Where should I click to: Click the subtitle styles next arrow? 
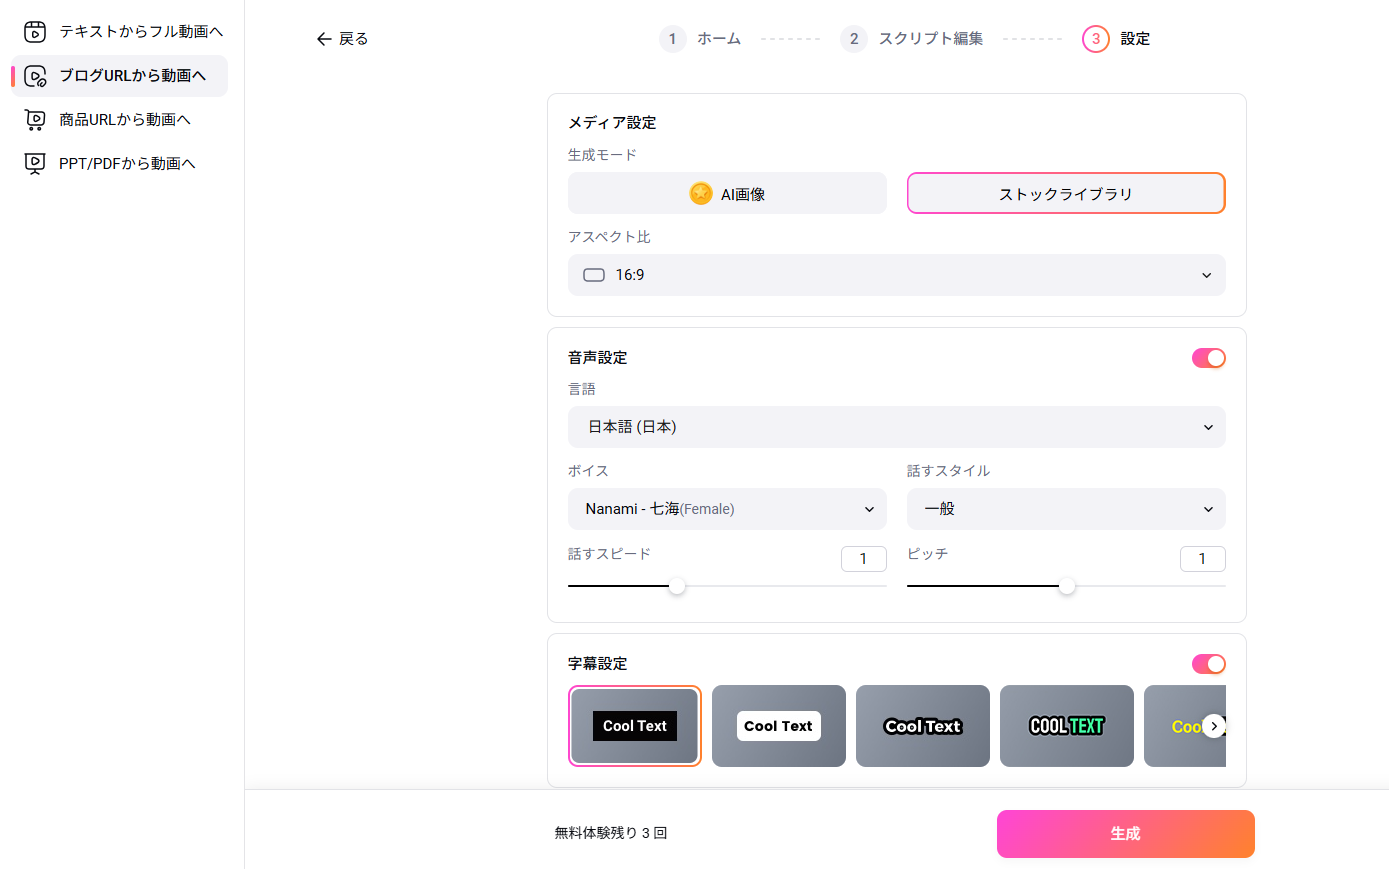click(x=1214, y=726)
